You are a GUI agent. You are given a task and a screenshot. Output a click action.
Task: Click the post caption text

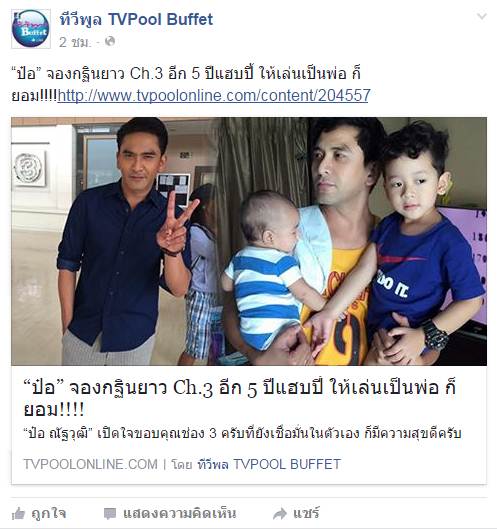(191, 84)
